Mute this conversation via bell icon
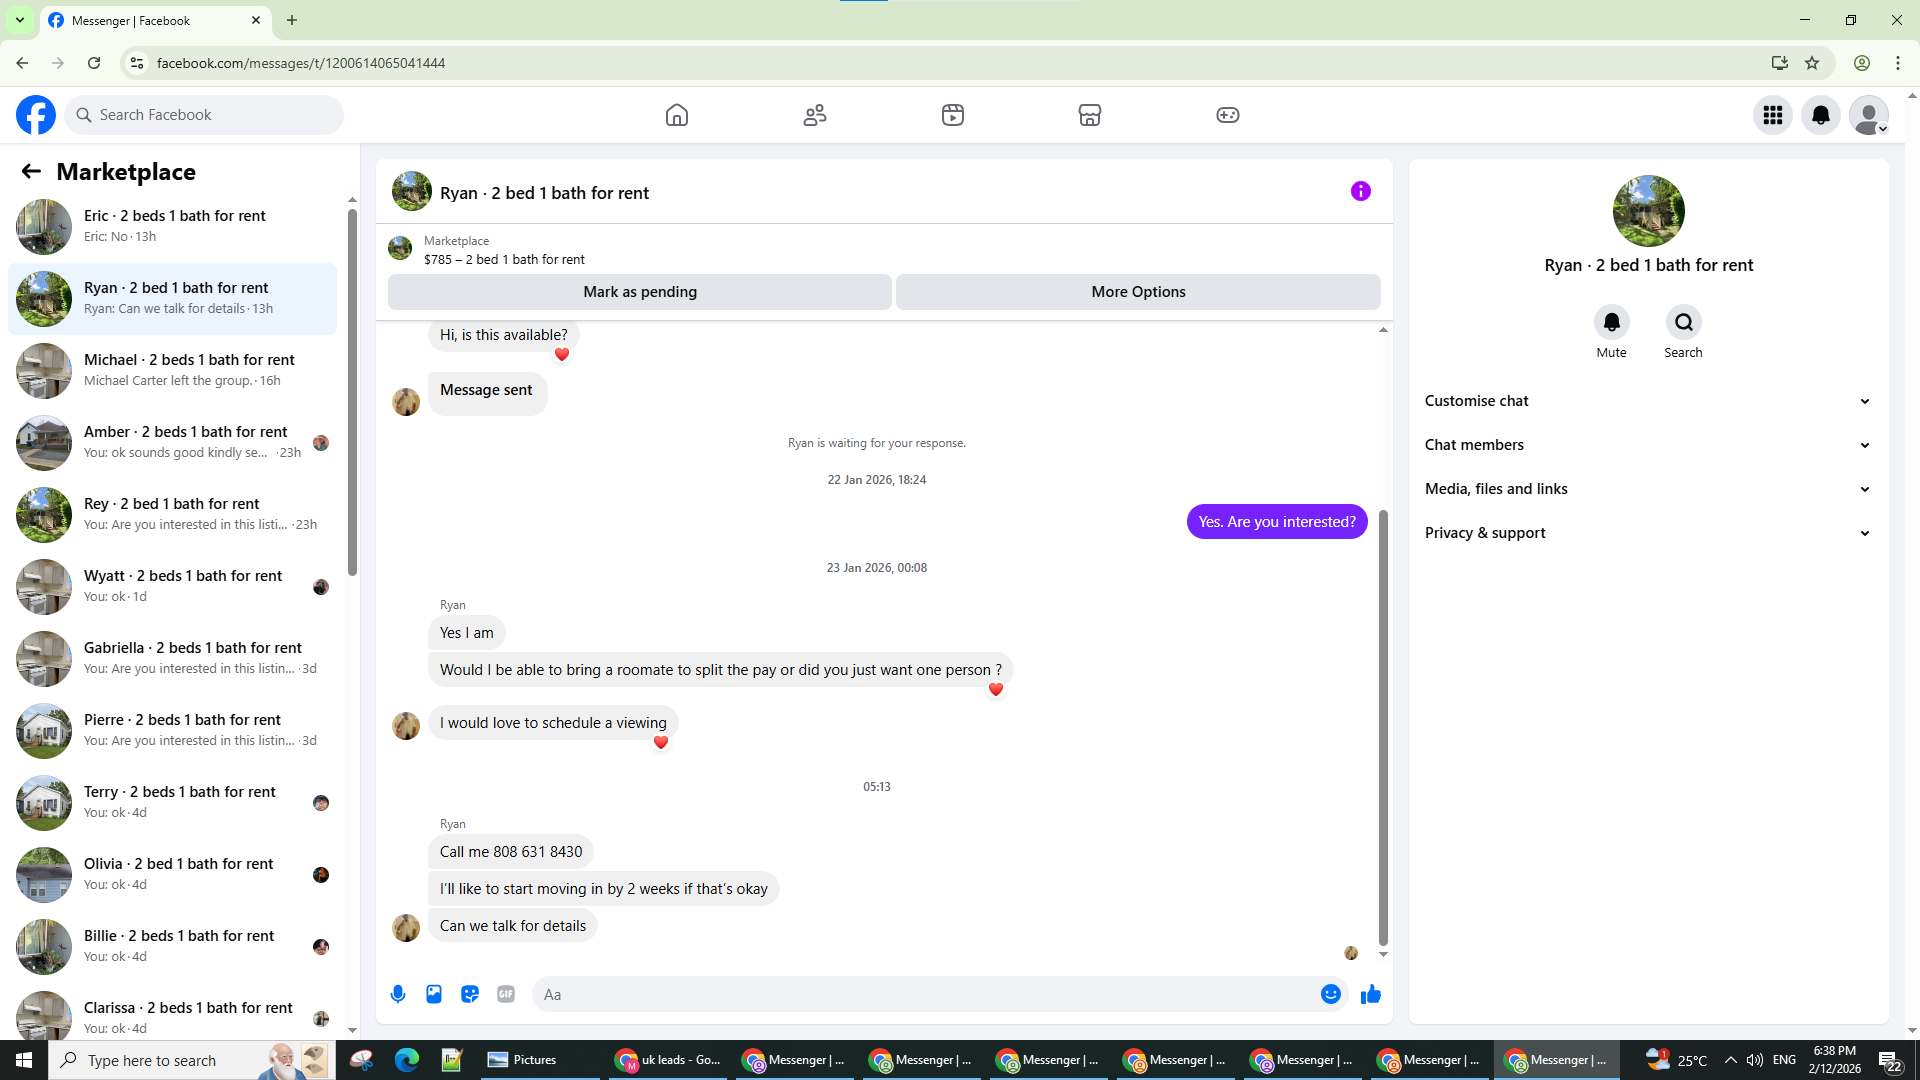The image size is (1920, 1080). coord(1612,322)
